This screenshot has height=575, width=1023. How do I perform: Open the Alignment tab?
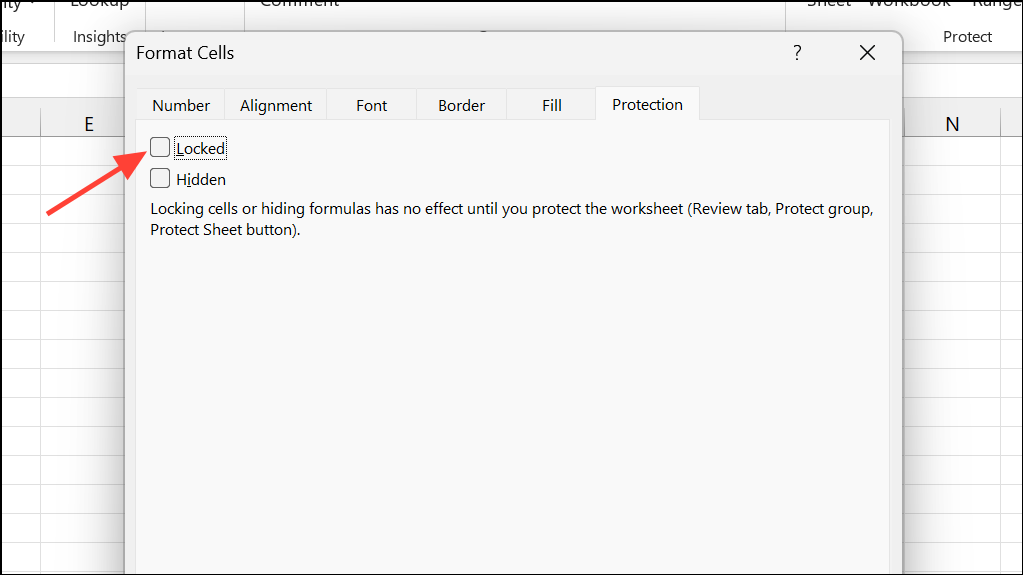tap(276, 105)
